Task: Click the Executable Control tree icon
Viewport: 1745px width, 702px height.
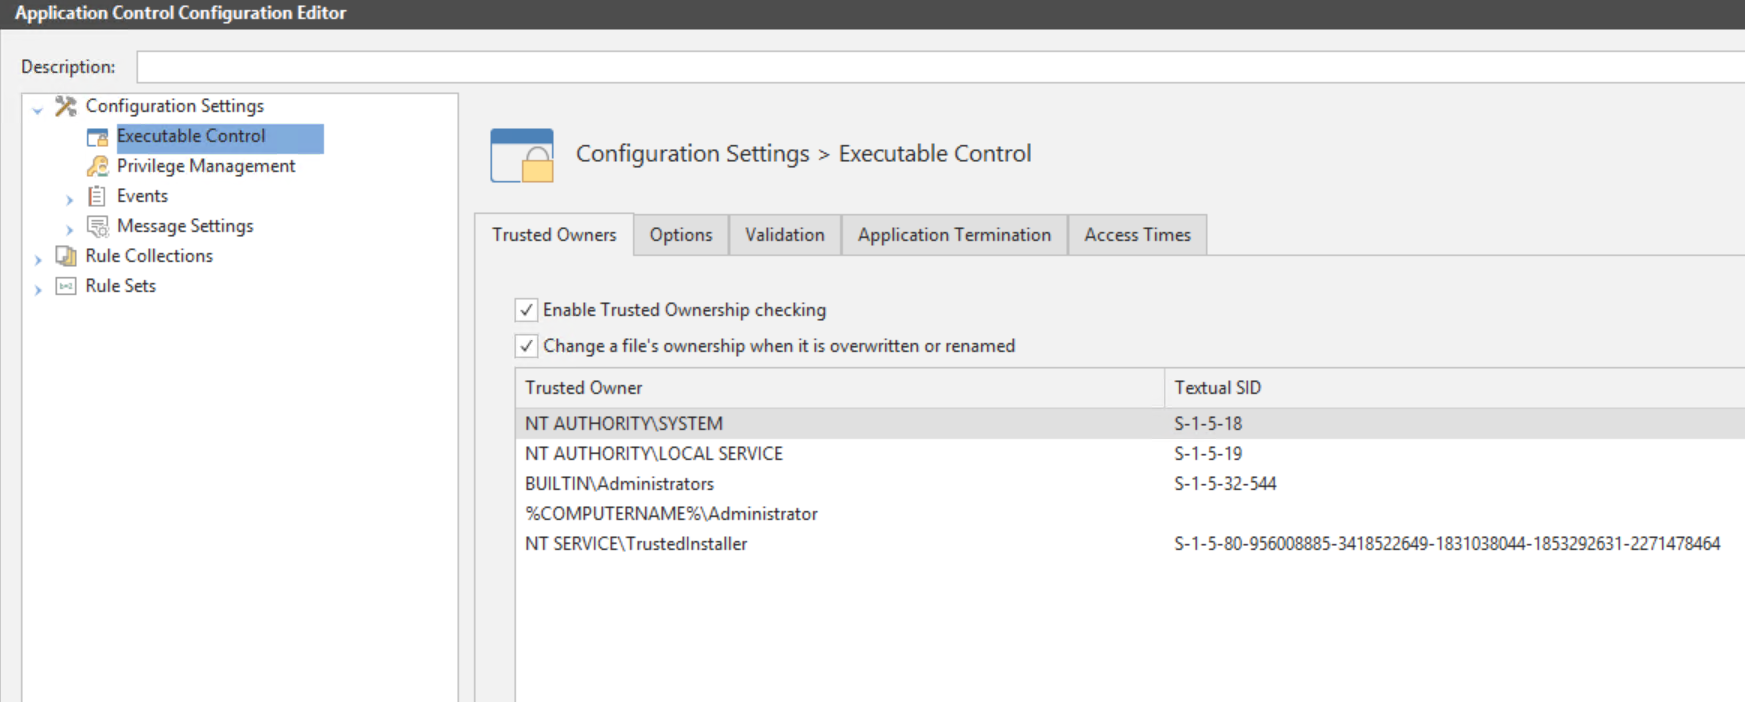Action: tap(97, 137)
